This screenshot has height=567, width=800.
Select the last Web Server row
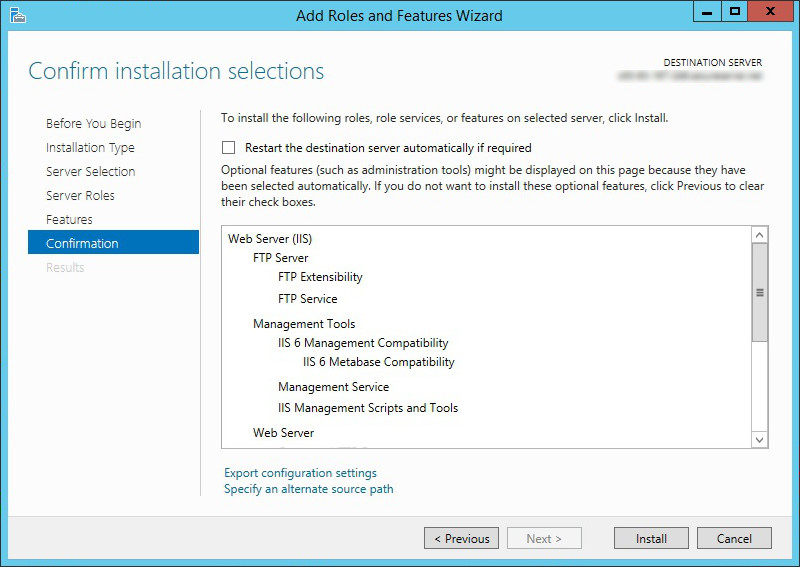tap(283, 433)
